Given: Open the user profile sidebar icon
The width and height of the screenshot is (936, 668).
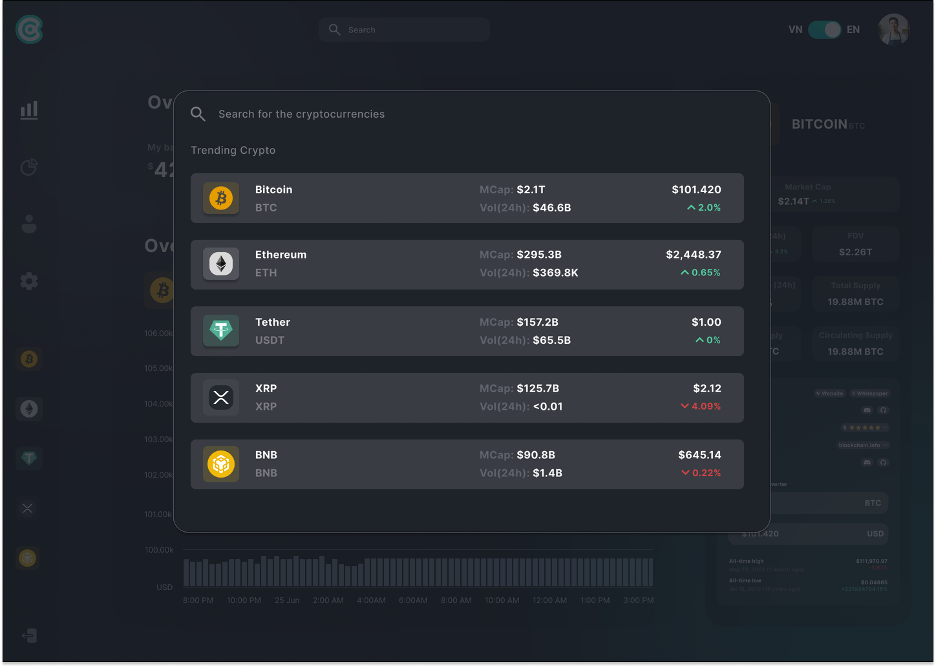Looking at the screenshot, I should tap(29, 224).
